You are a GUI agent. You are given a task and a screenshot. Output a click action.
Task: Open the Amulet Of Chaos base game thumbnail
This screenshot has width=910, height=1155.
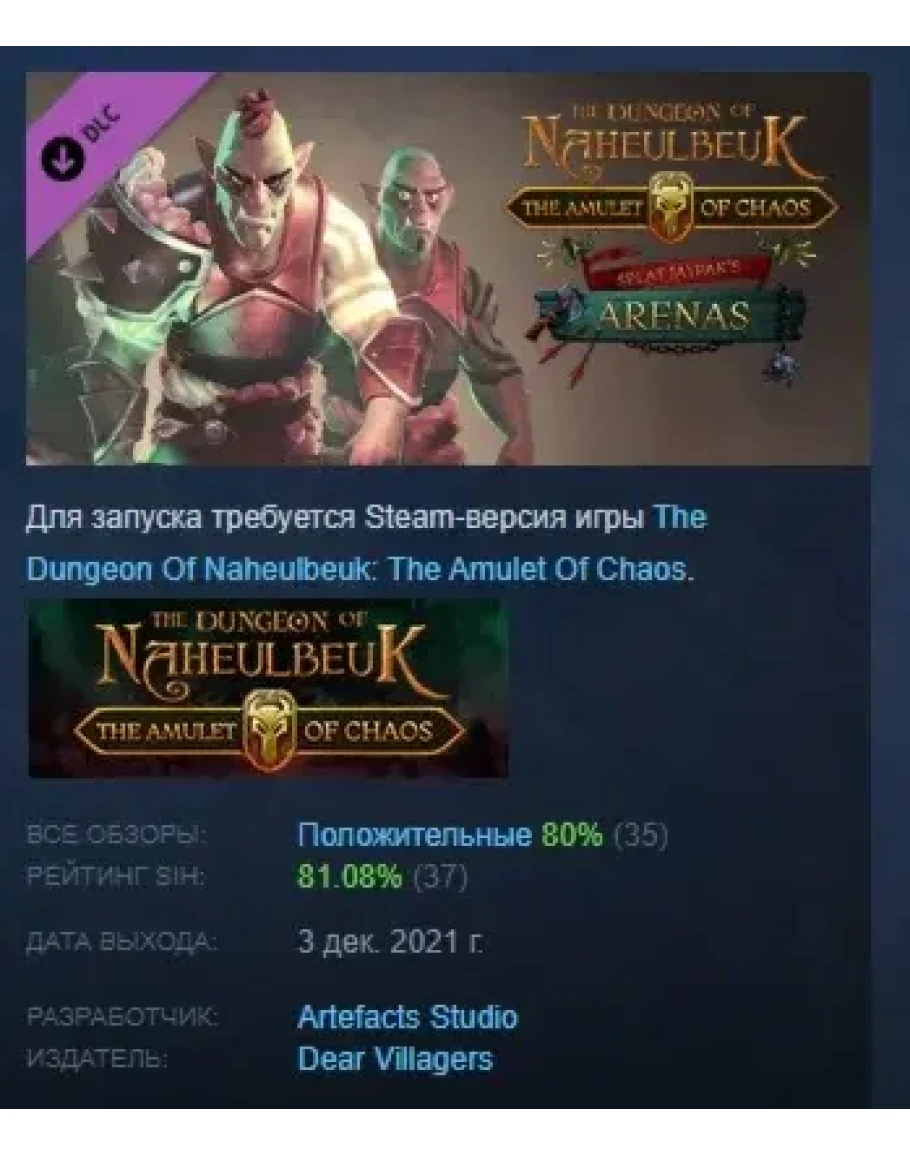pos(268,688)
